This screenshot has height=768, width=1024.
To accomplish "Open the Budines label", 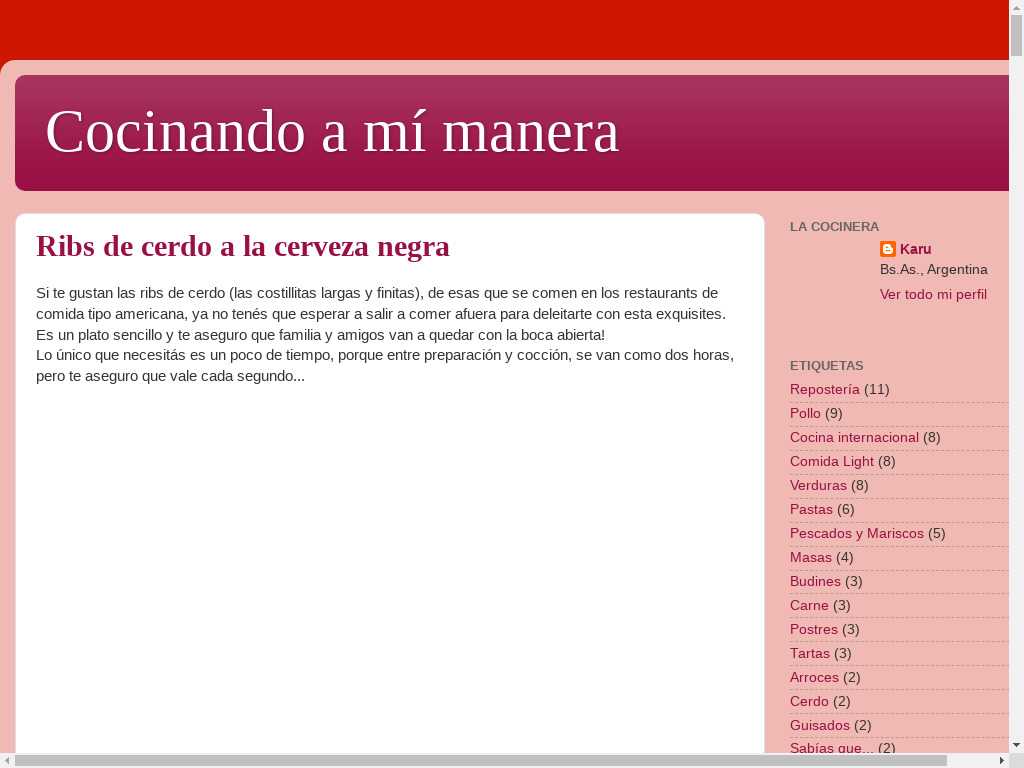I will tap(815, 581).
